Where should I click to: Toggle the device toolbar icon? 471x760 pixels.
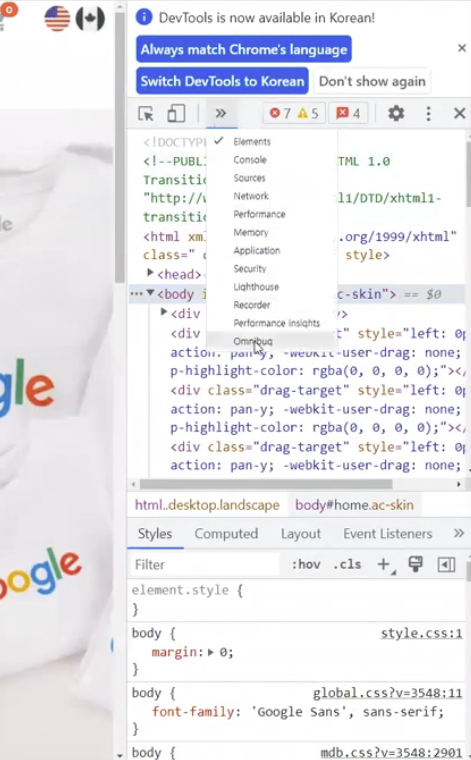pyautogui.click(x=176, y=113)
